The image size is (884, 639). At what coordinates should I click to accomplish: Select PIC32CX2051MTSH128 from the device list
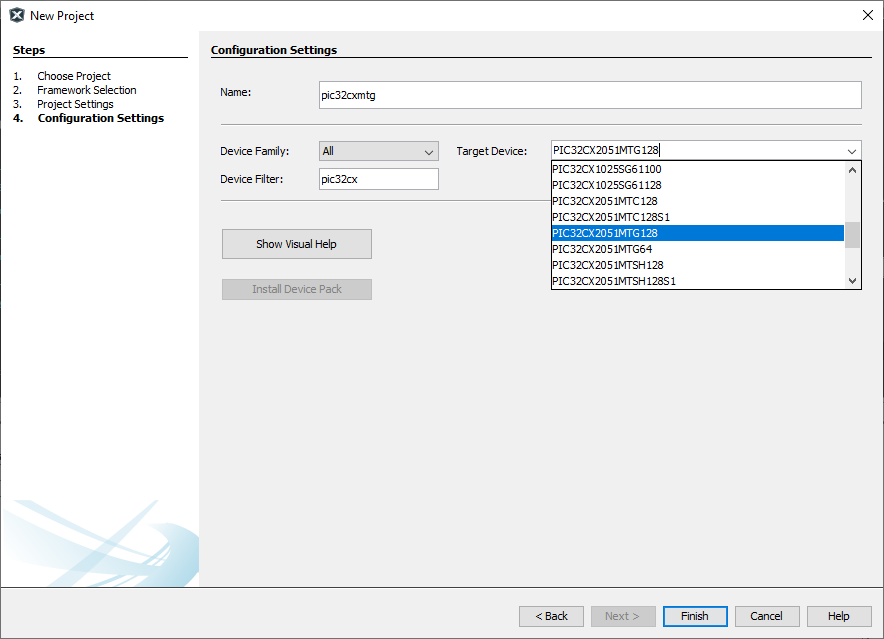tap(697, 265)
